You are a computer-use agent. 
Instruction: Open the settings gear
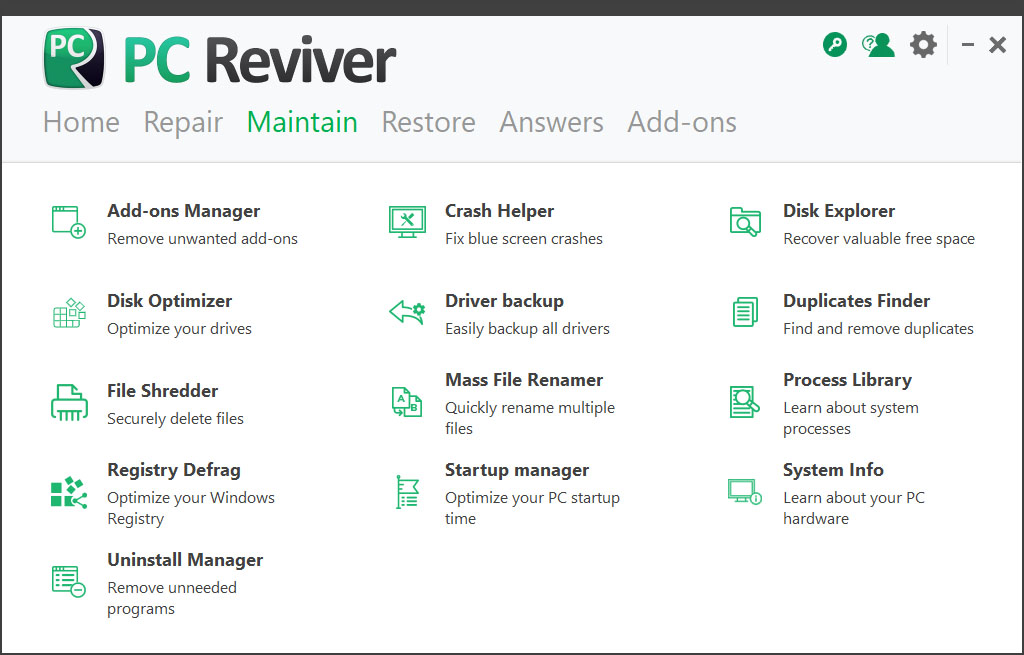pos(922,44)
